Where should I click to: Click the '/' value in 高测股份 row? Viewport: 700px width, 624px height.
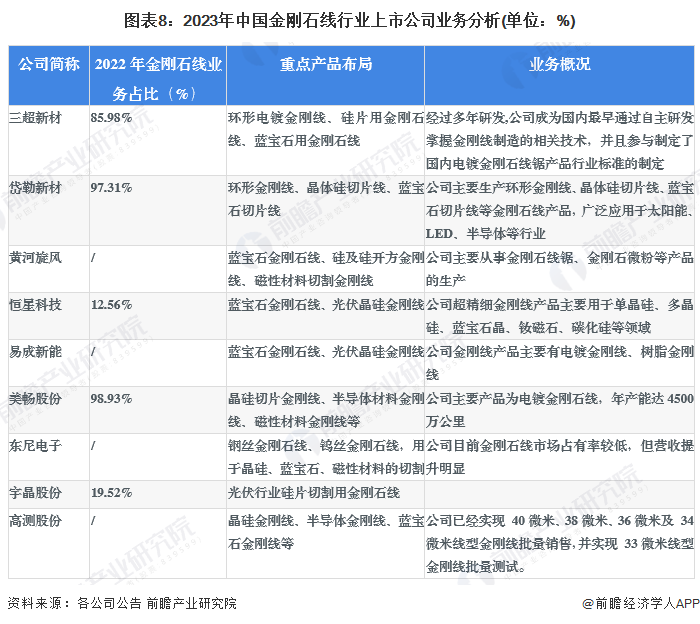(x=93, y=520)
